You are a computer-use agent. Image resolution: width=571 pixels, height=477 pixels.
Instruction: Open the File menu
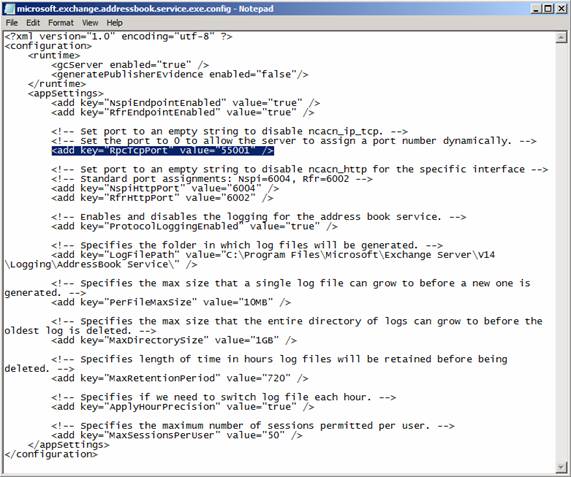12,23
